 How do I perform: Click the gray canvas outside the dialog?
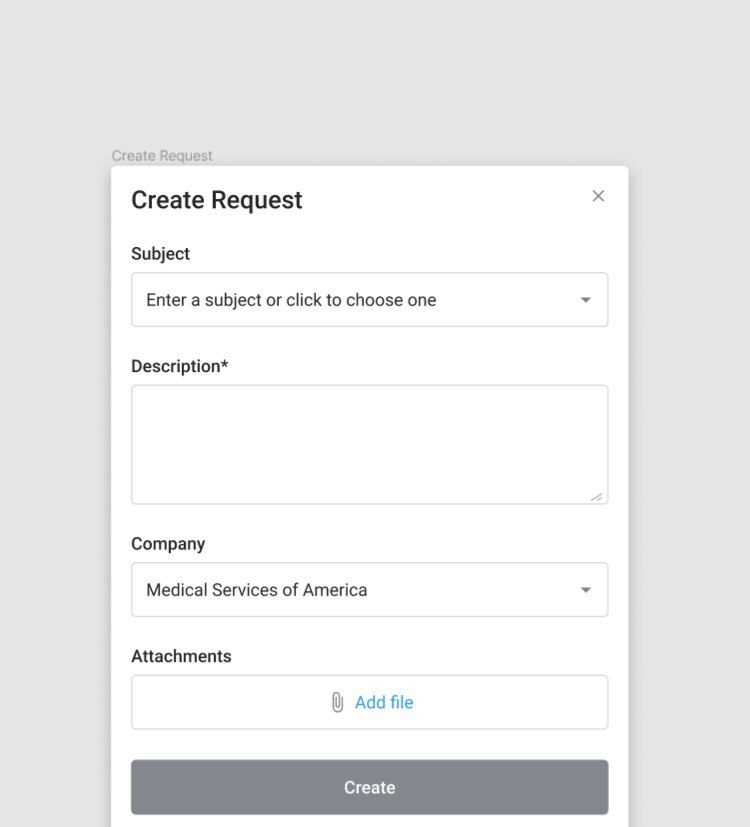click(369, 74)
